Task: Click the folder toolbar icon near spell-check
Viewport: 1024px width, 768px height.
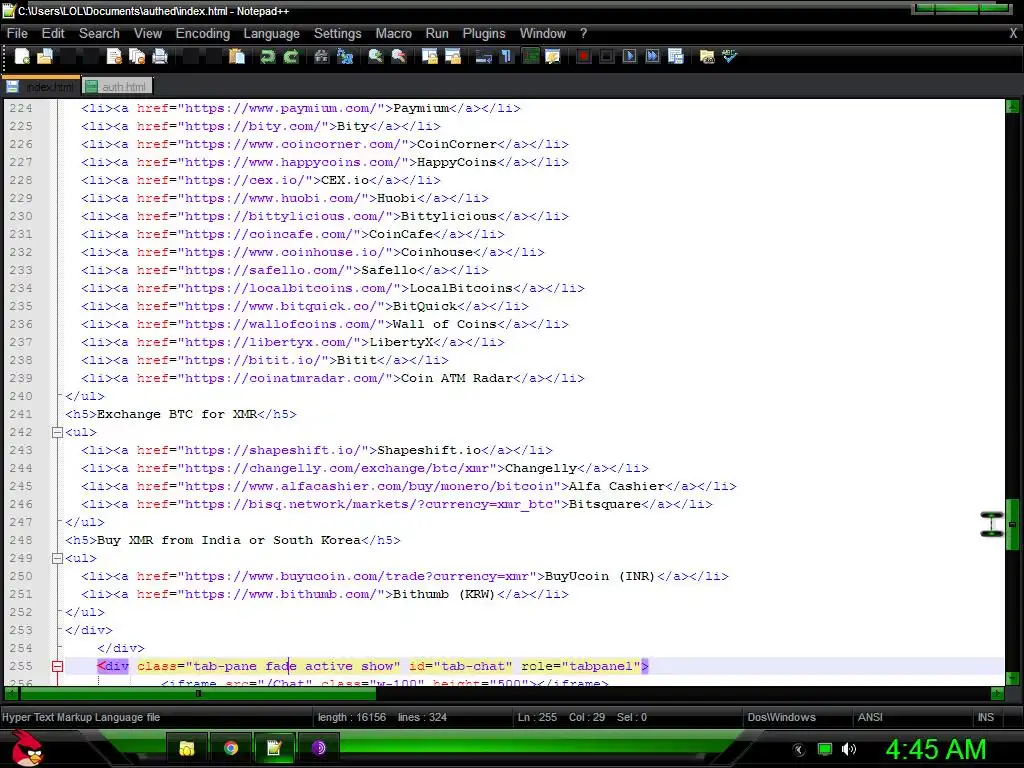Action: pyautogui.click(x=707, y=57)
